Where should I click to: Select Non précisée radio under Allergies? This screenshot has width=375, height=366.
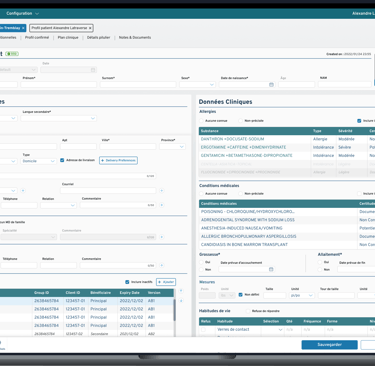pos(240,121)
